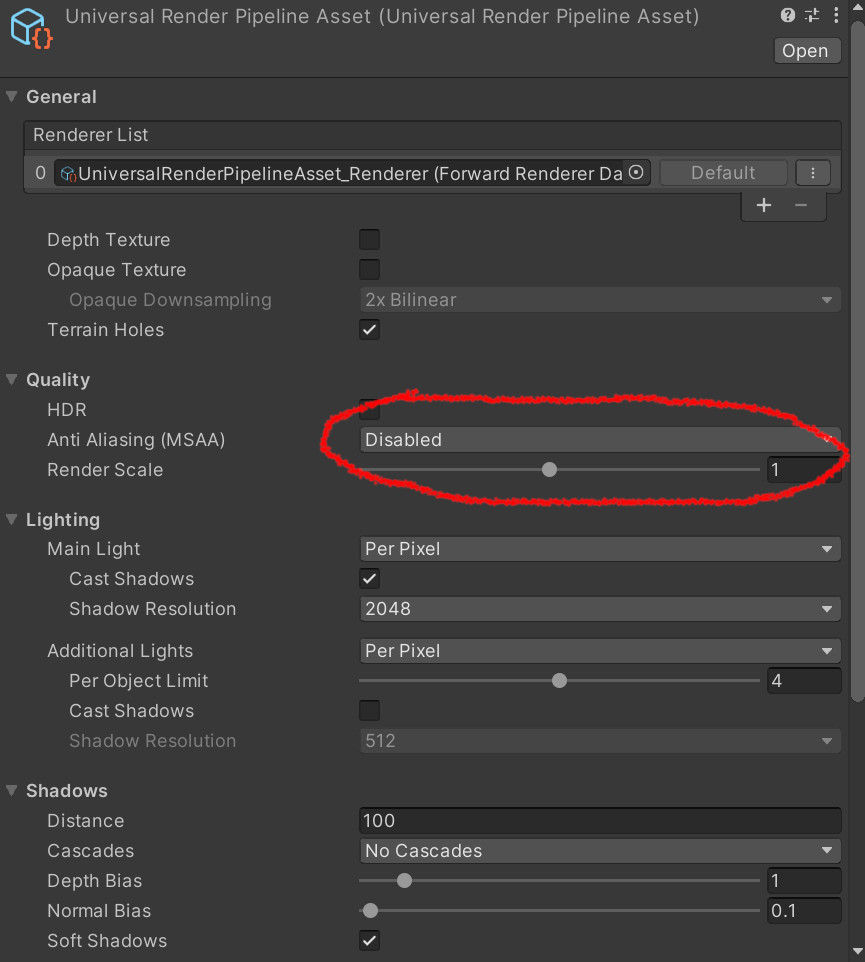Click the HDR label
The width and height of the screenshot is (865, 962).
pos(67,409)
